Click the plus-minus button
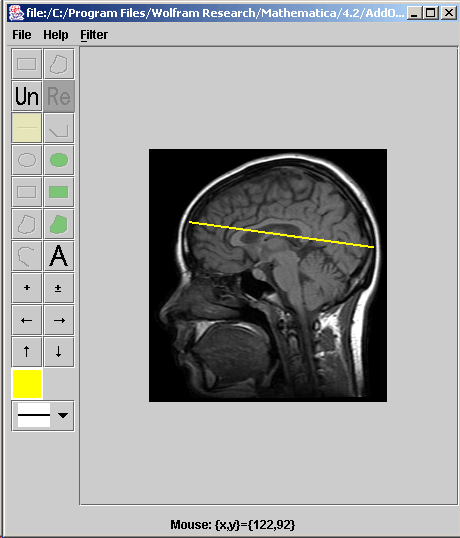The width and height of the screenshot is (460, 538). click(x=59, y=288)
